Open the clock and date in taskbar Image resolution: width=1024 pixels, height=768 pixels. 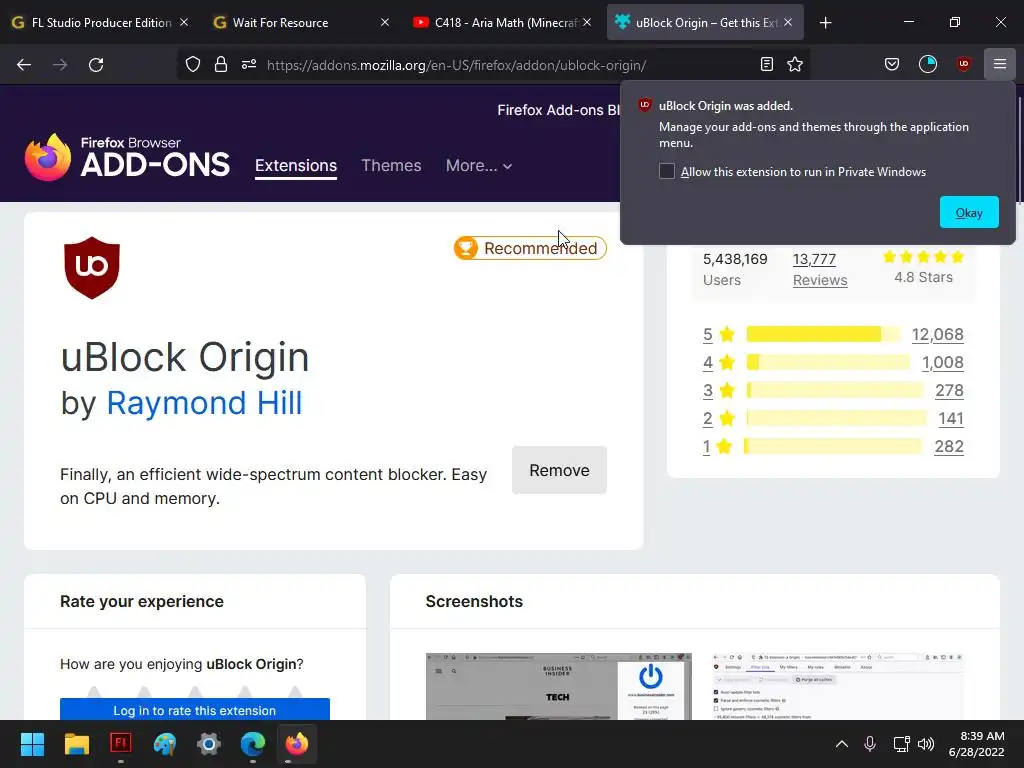pyautogui.click(x=976, y=744)
